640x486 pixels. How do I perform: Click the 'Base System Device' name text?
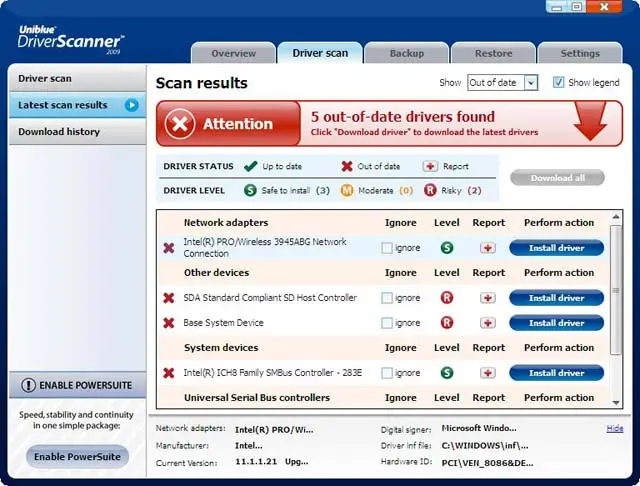click(223, 323)
